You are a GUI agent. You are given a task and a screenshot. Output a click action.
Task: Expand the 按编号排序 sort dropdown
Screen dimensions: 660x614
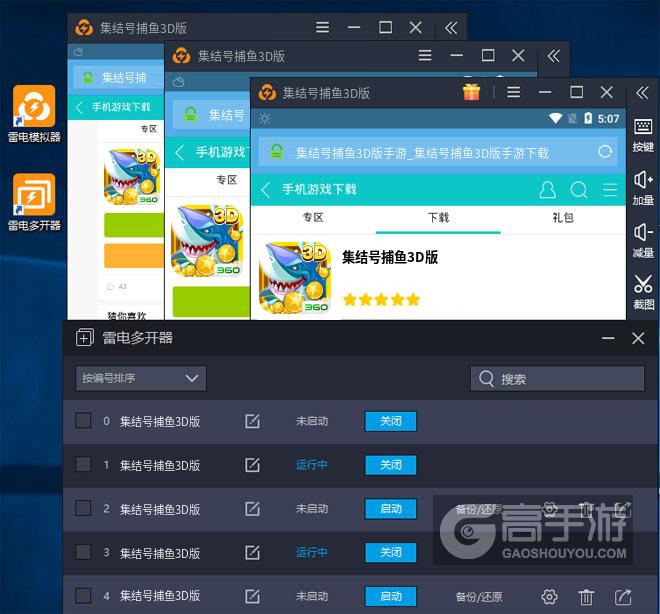pos(141,378)
